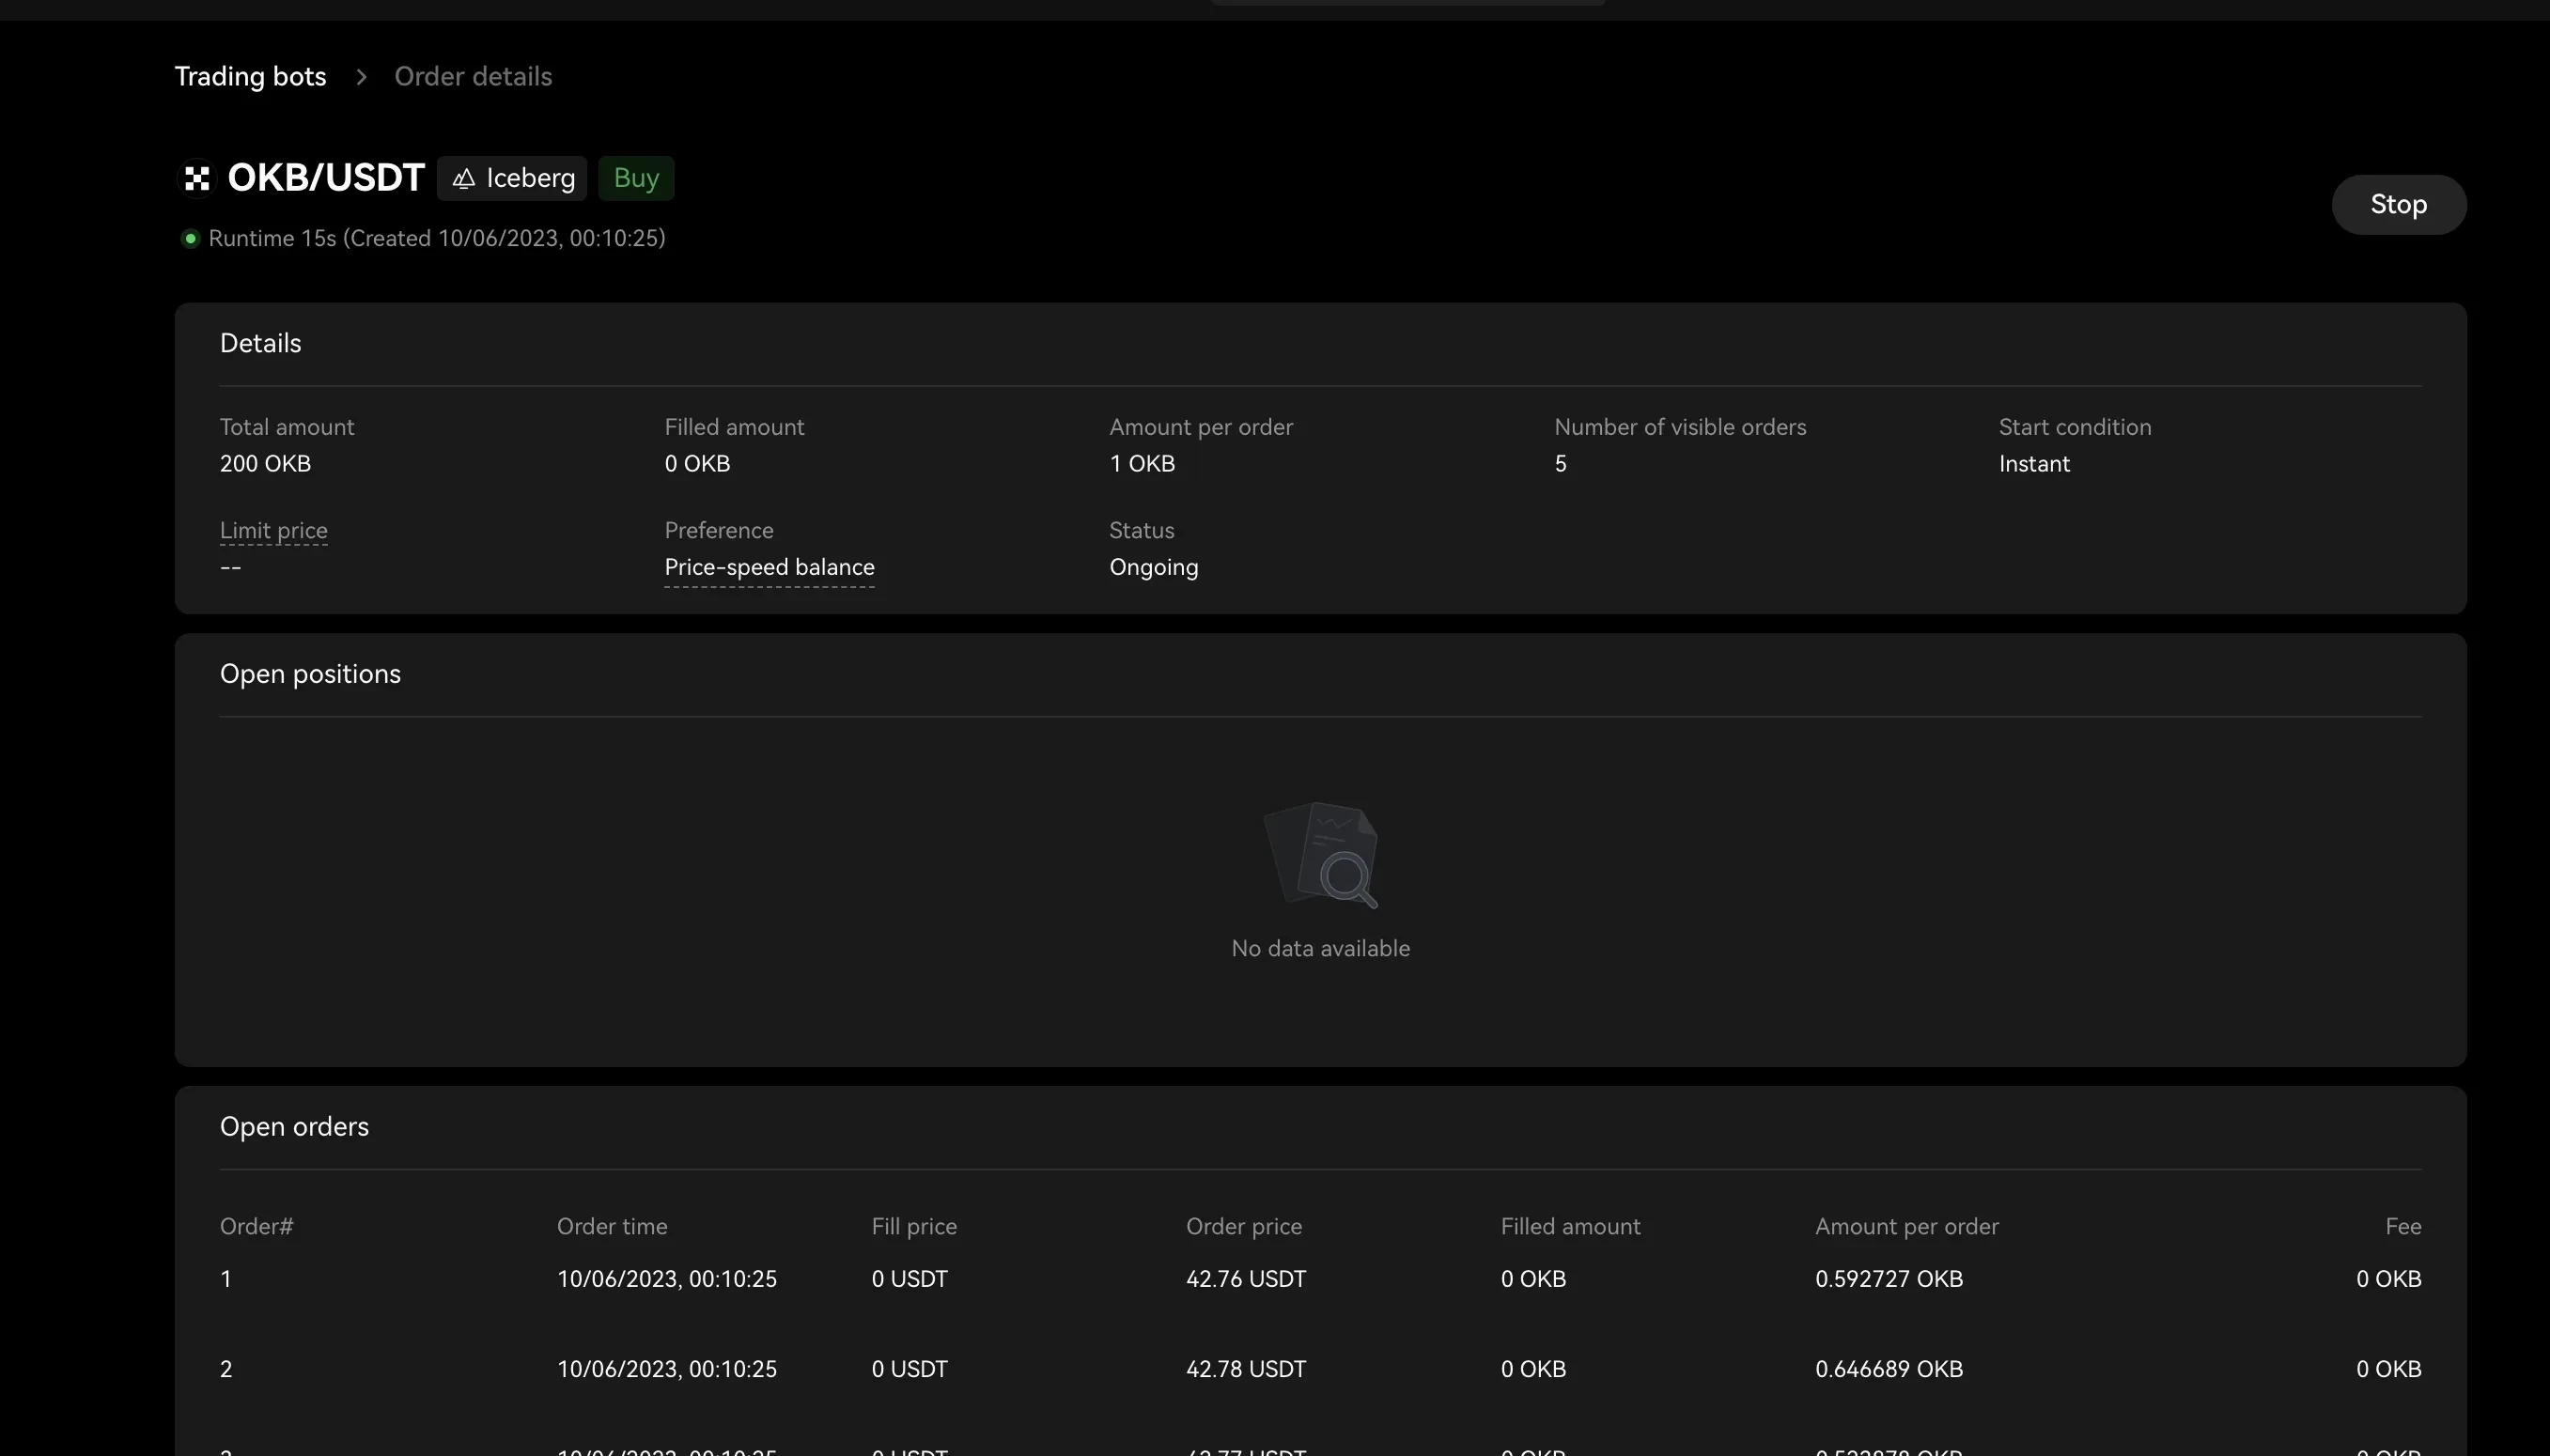Click the Price-speed balance preference value

[769, 567]
